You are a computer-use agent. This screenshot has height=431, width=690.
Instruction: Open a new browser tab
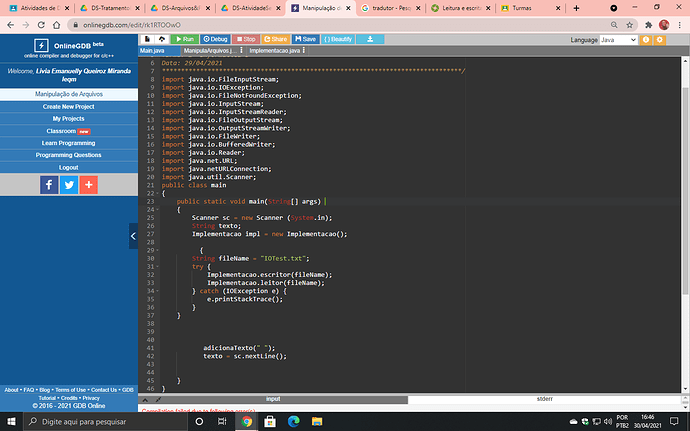pyautogui.click(x=576, y=8)
